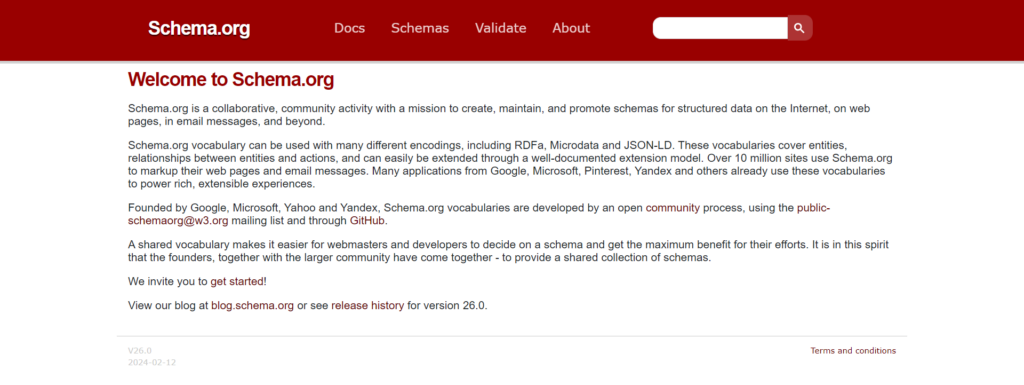
Task: Click the V26.0 version text in the footer
Action: click(140, 351)
